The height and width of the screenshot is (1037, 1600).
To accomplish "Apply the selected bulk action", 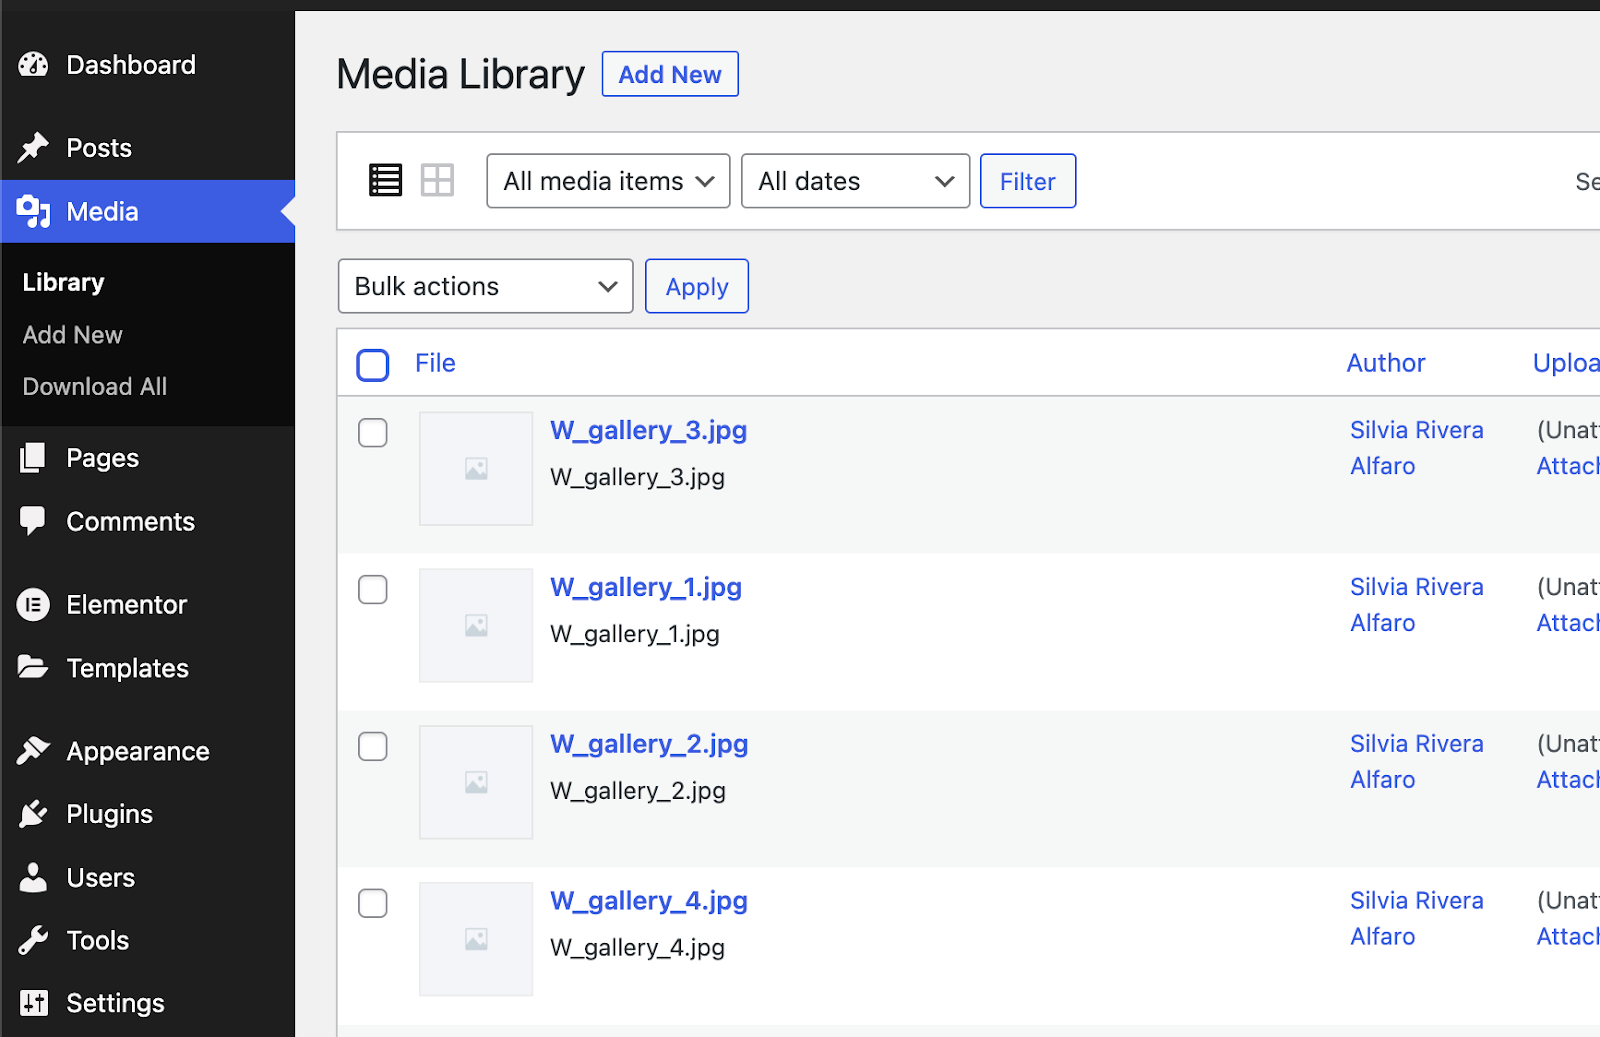I will 697,286.
